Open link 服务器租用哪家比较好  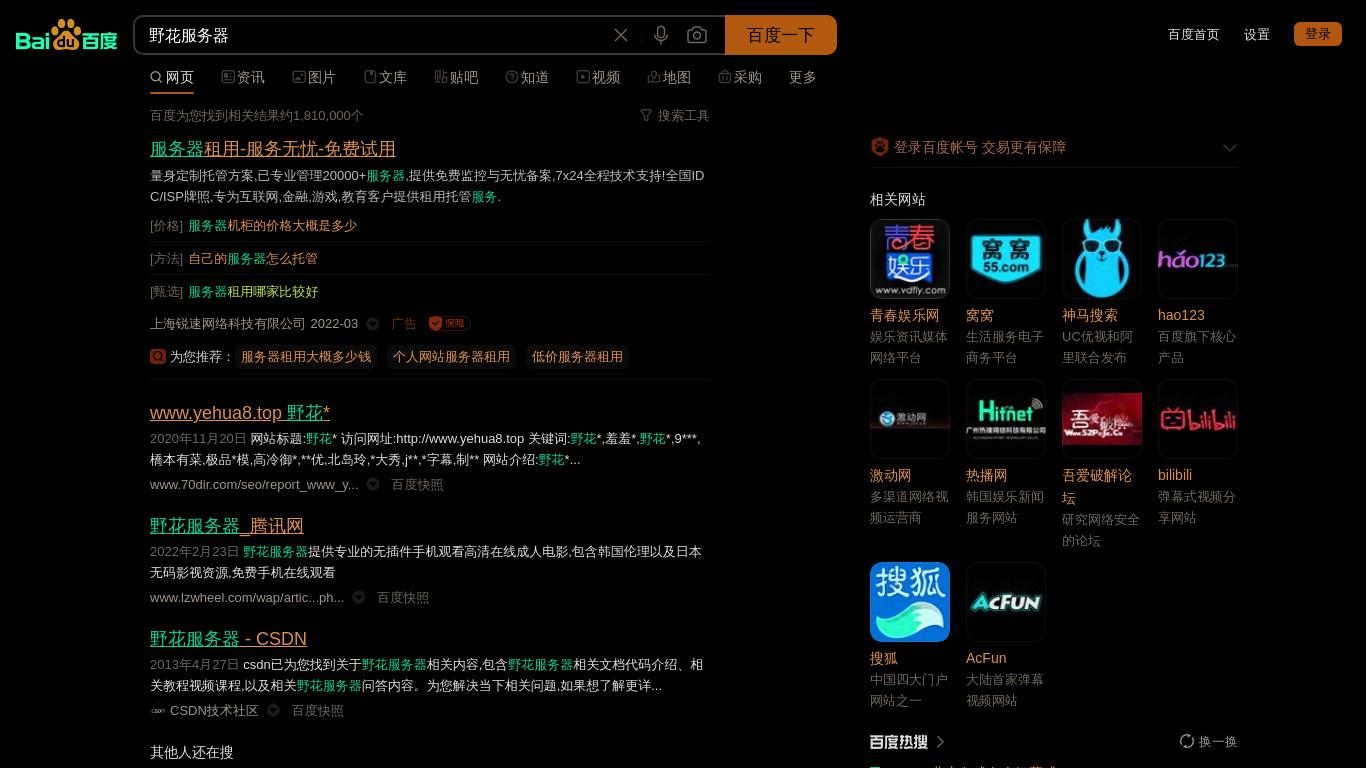click(x=253, y=292)
